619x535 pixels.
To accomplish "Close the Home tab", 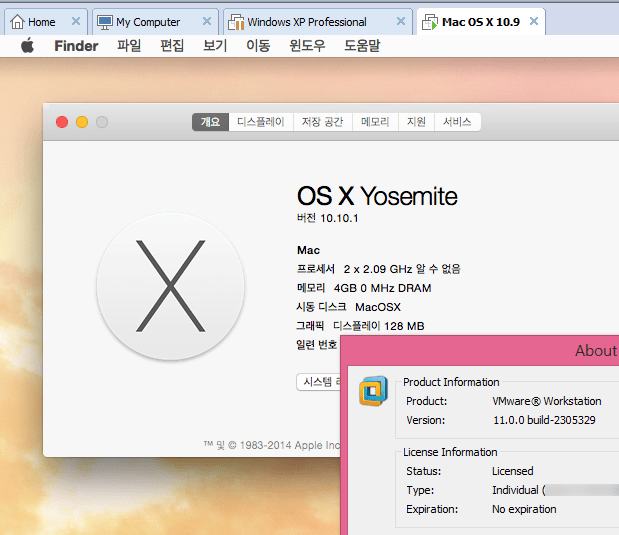I will pos(76,21).
